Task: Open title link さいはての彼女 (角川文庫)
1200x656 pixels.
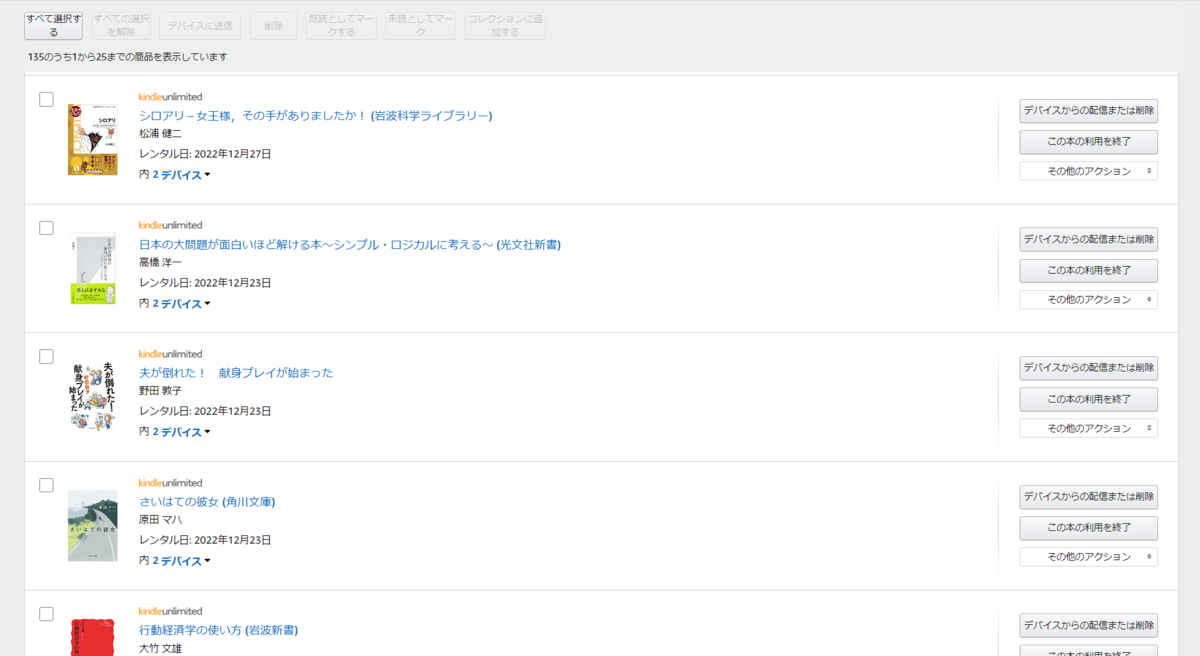Action: pyautogui.click(x=207, y=502)
